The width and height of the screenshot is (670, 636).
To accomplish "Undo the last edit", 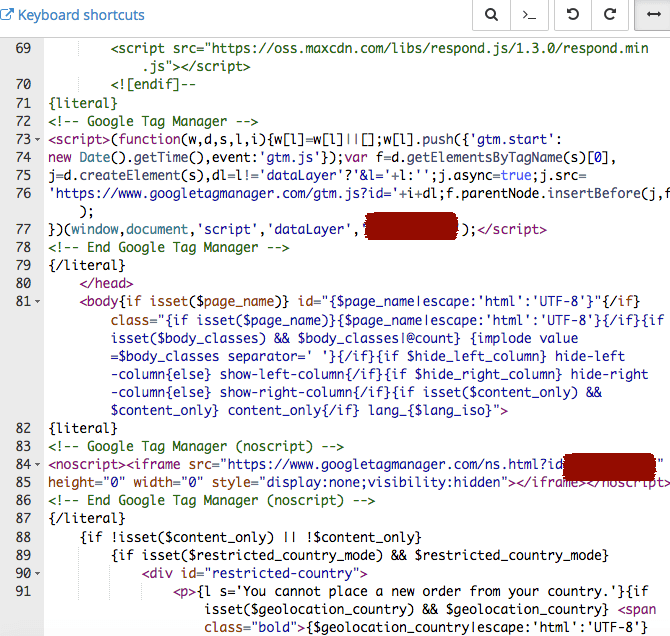I will (573, 15).
